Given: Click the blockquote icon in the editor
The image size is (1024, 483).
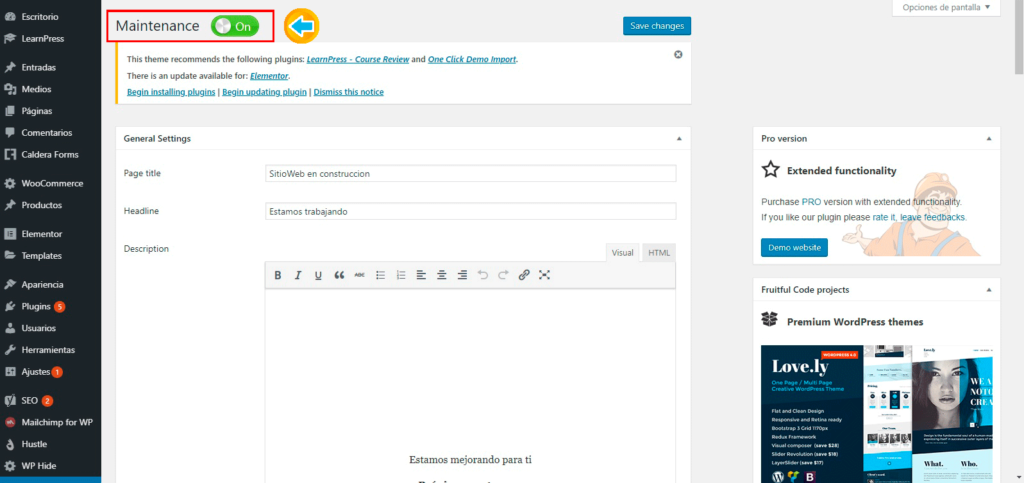Looking at the screenshot, I should click(x=339, y=275).
